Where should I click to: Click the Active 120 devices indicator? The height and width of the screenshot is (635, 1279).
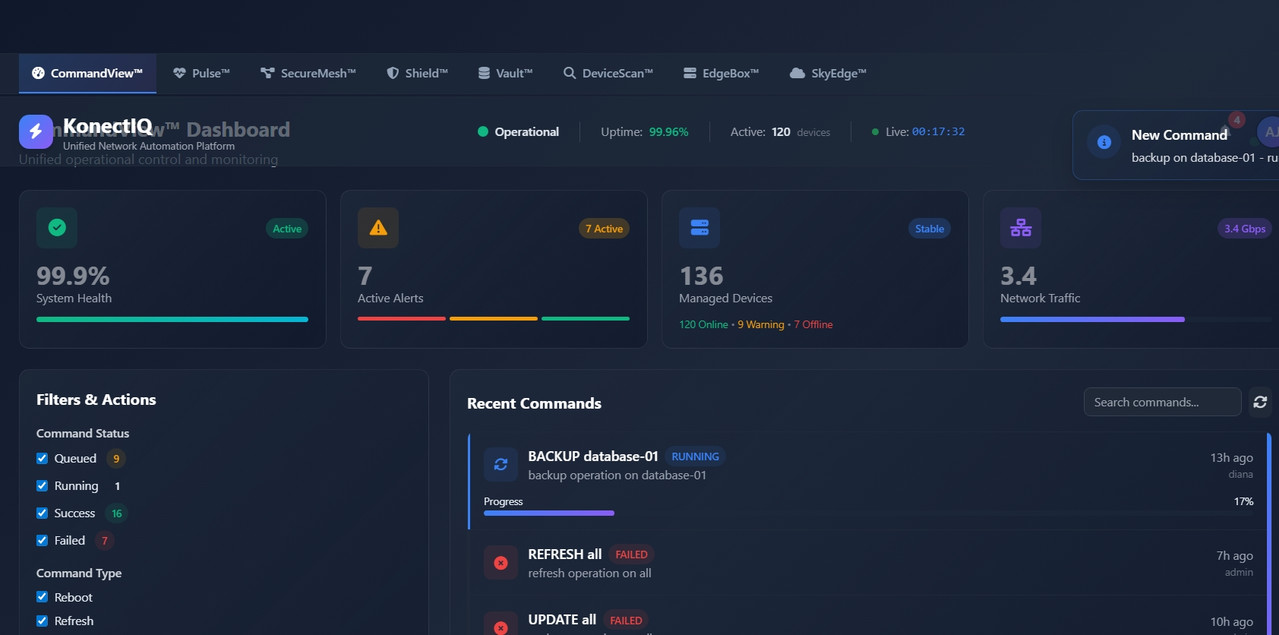780,132
